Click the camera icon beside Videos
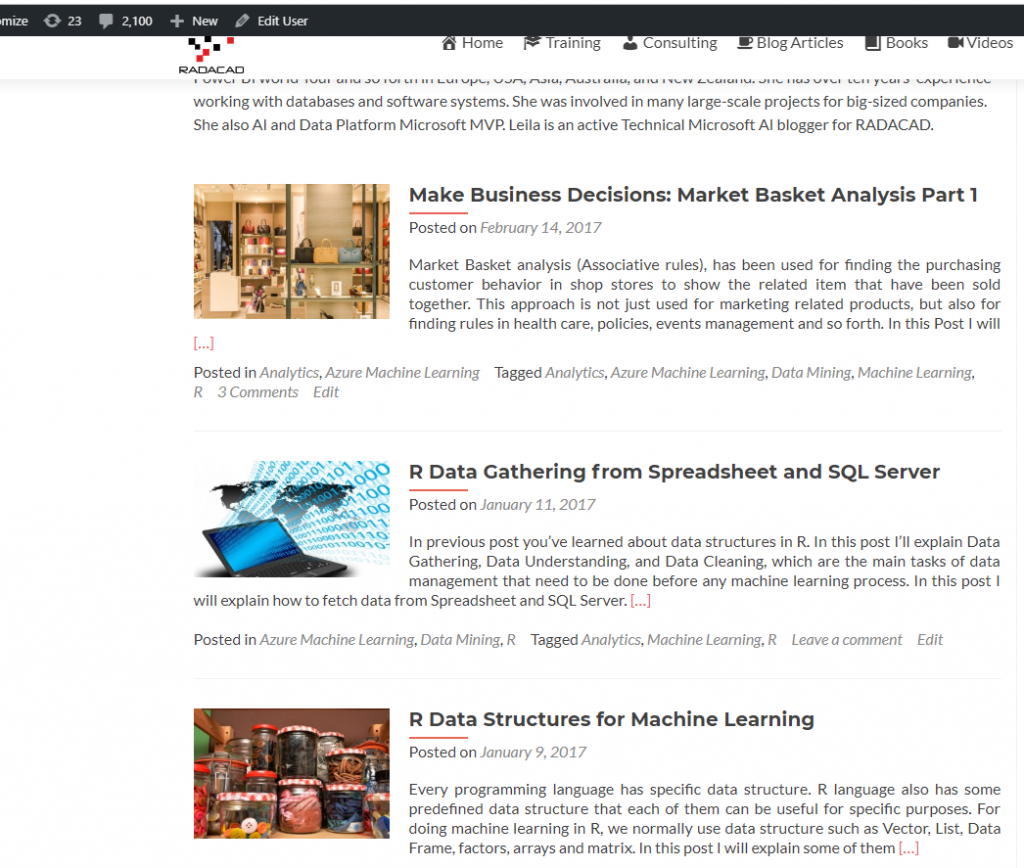The image size is (1024, 868). click(x=955, y=43)
